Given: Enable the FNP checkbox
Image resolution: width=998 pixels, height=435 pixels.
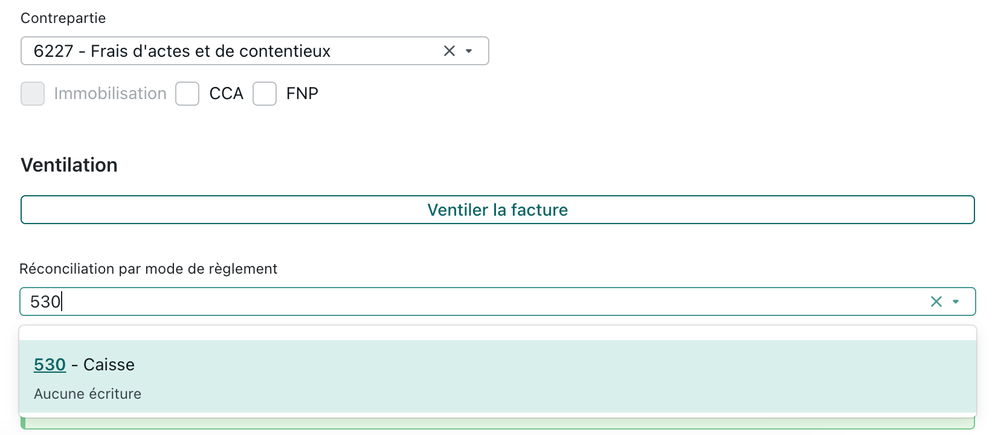Looking at the screenshot, I should point(264,94).
